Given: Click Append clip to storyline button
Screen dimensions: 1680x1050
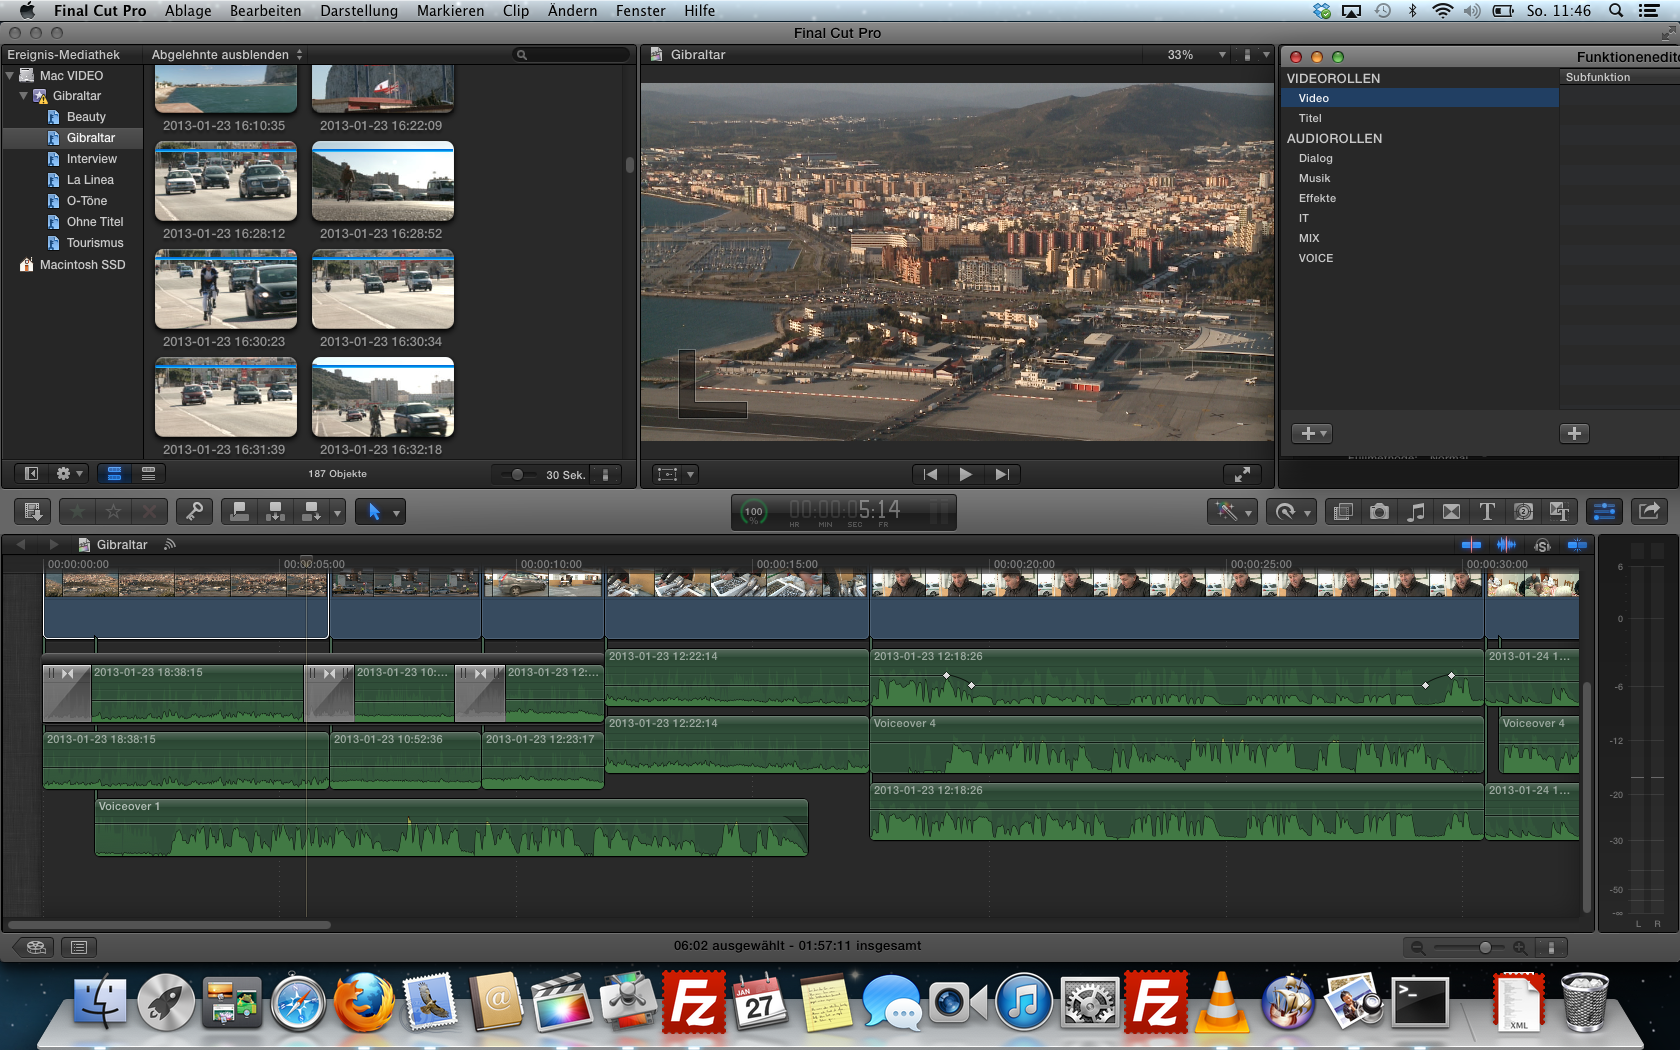Looking at the screenshot, I should coord(311,512).
